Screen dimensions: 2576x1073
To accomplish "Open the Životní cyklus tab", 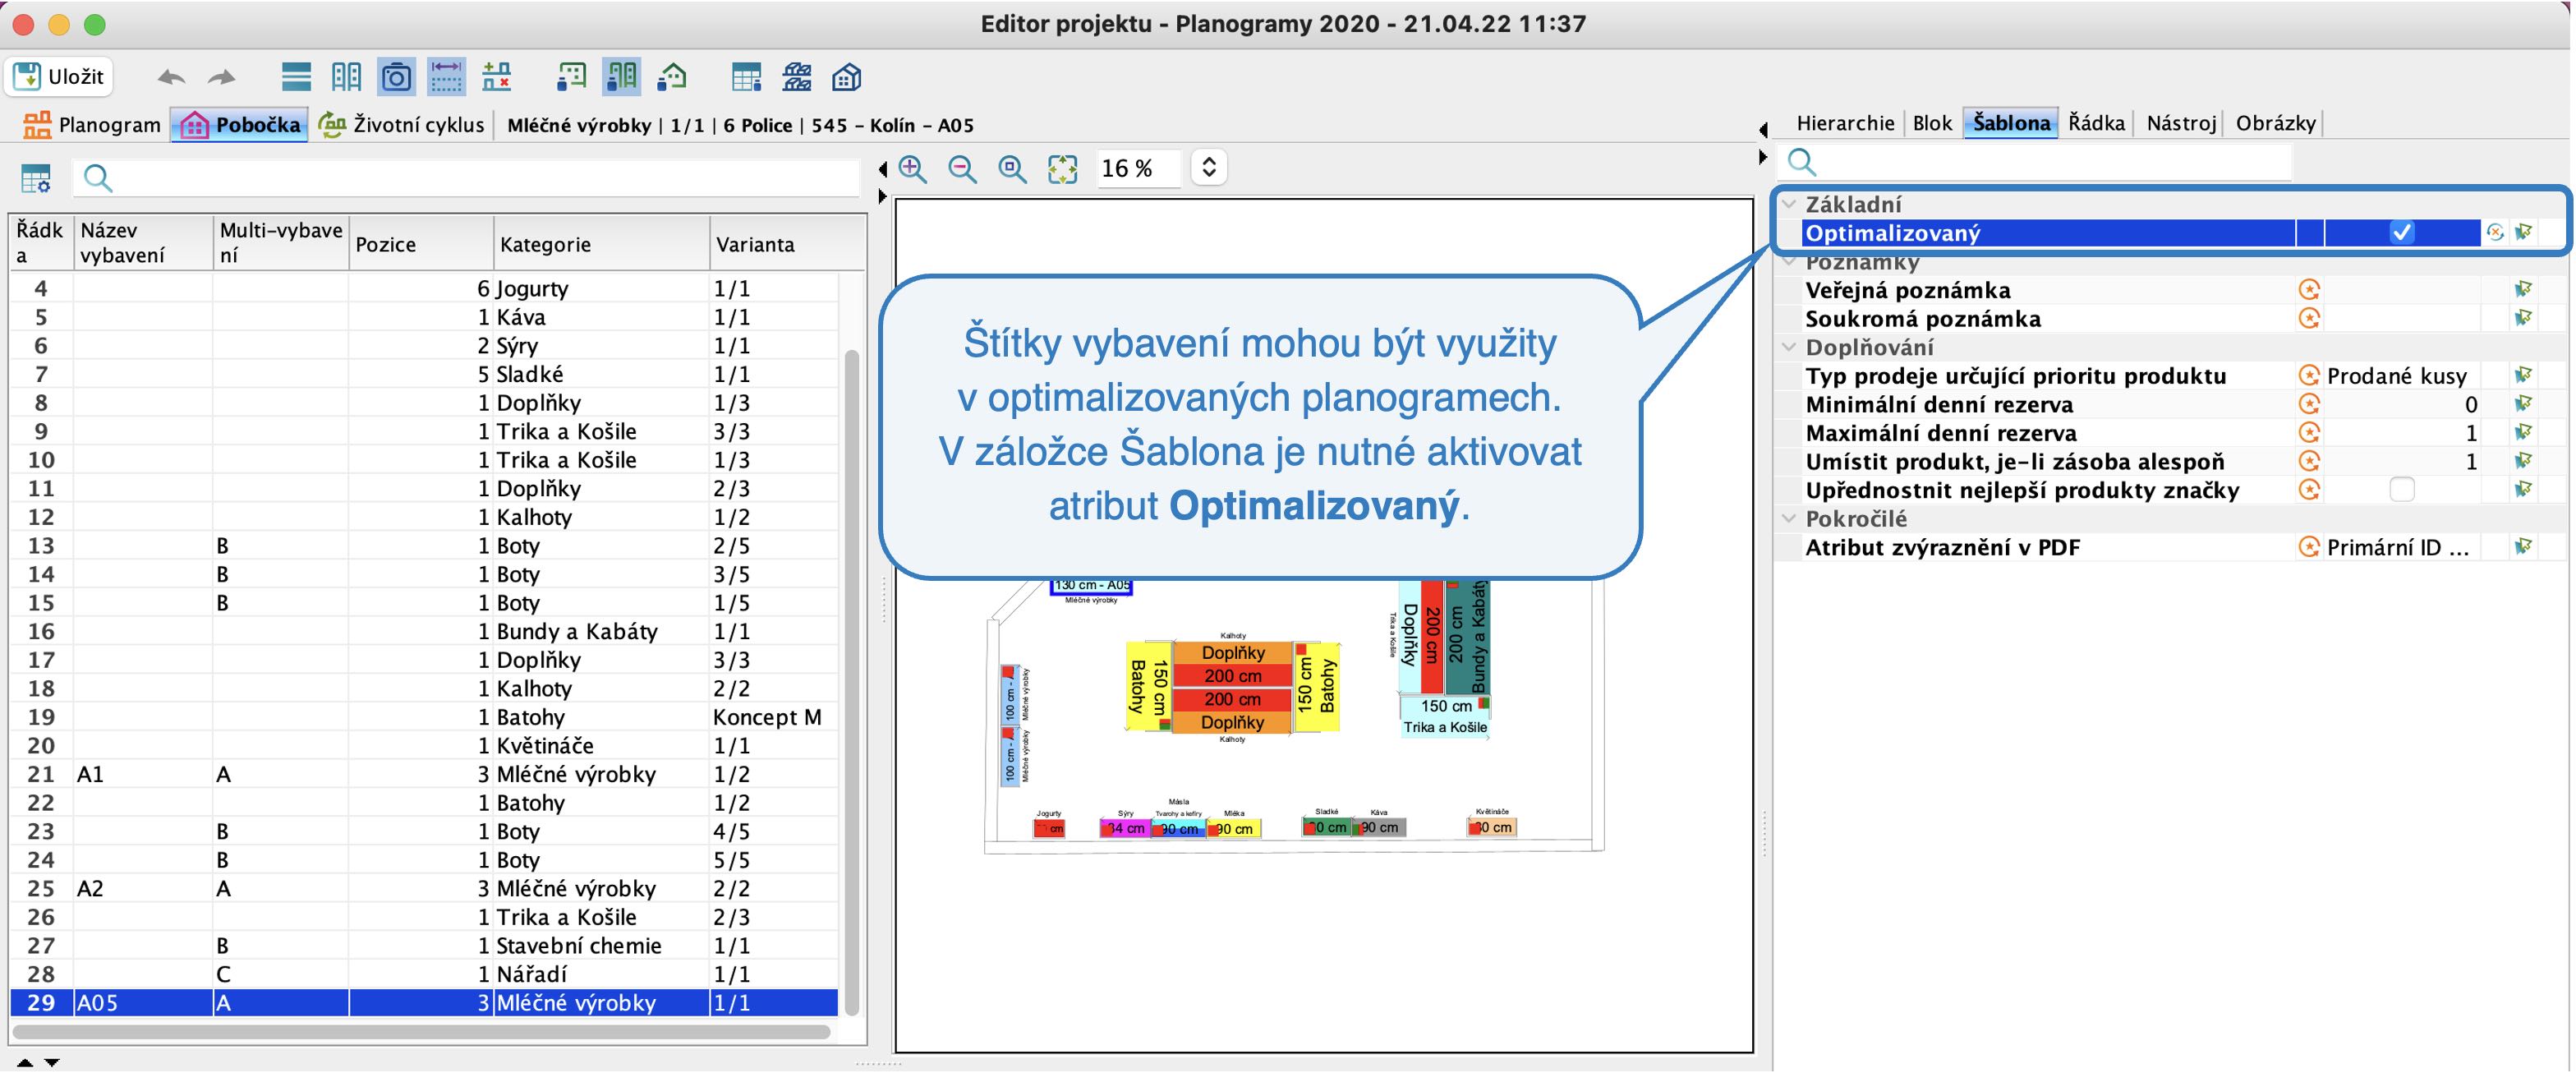I will tap(402, 125).
